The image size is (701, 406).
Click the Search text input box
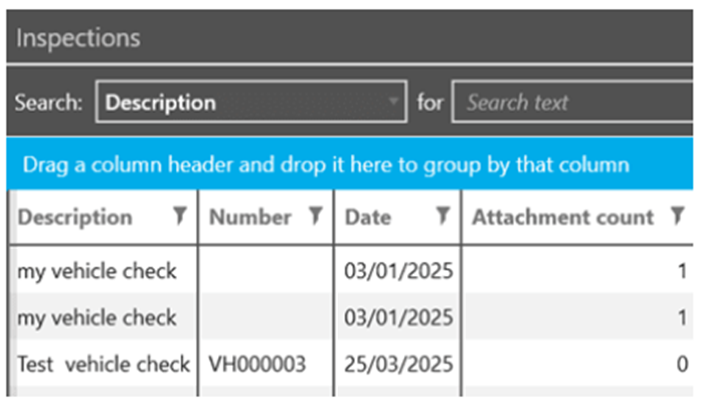coord(570,102)
